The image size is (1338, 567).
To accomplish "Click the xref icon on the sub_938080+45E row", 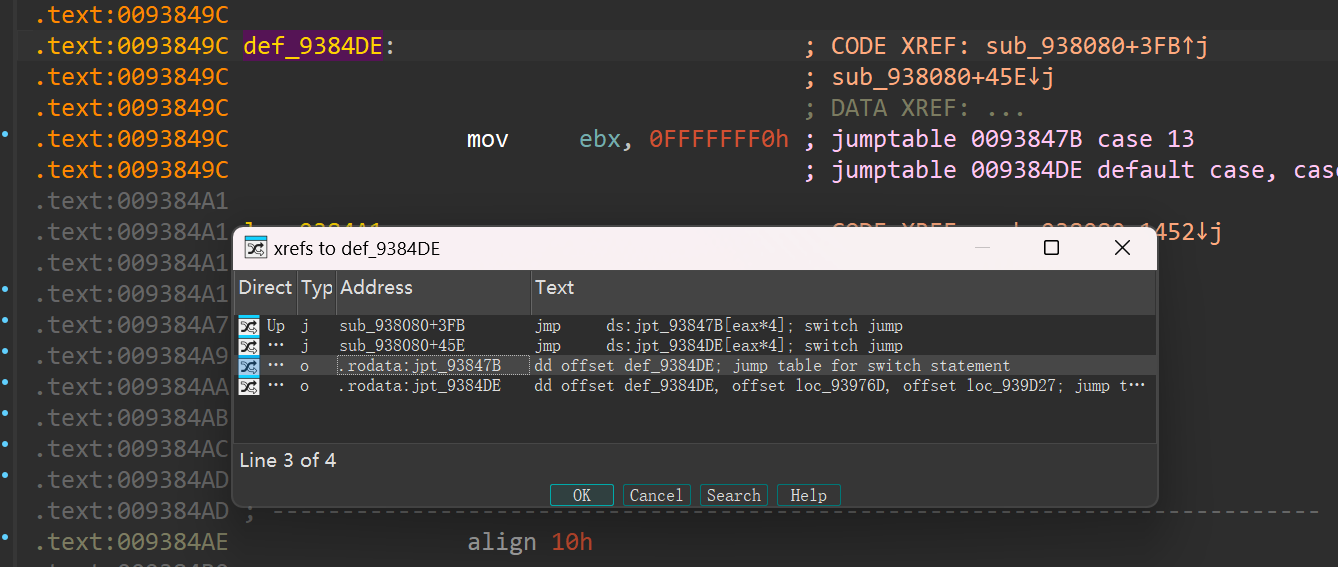I will [249, 346].
